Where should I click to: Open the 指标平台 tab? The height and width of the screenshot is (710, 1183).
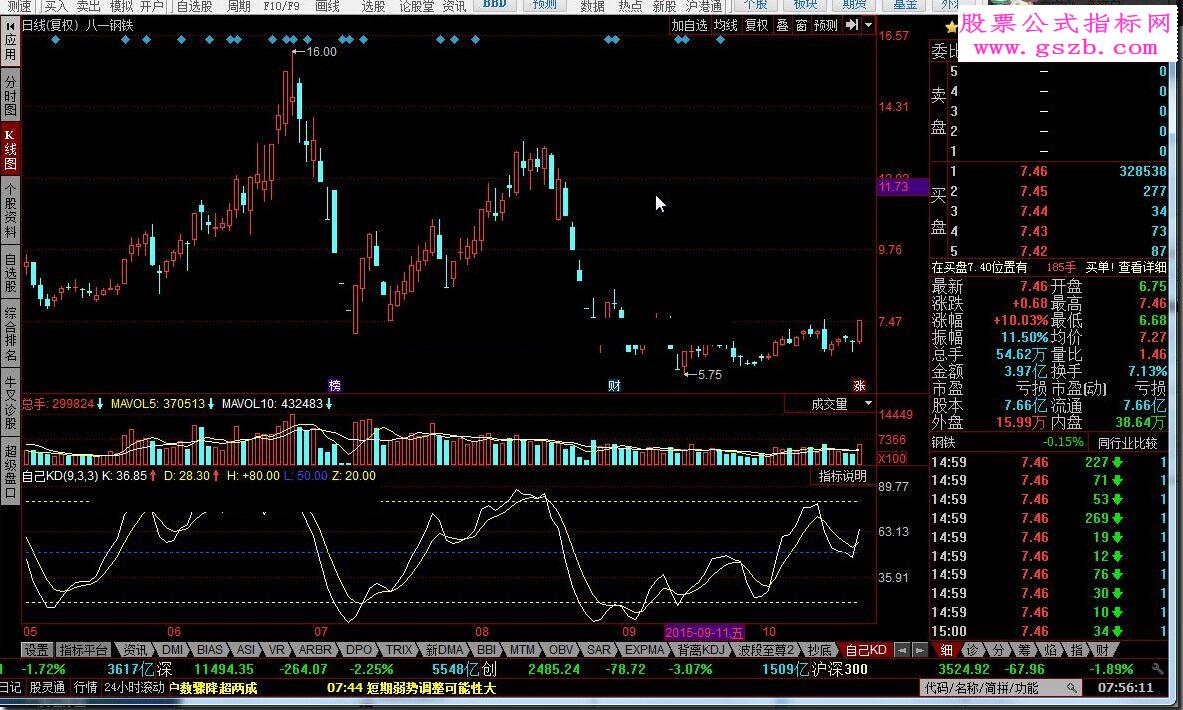84,650
